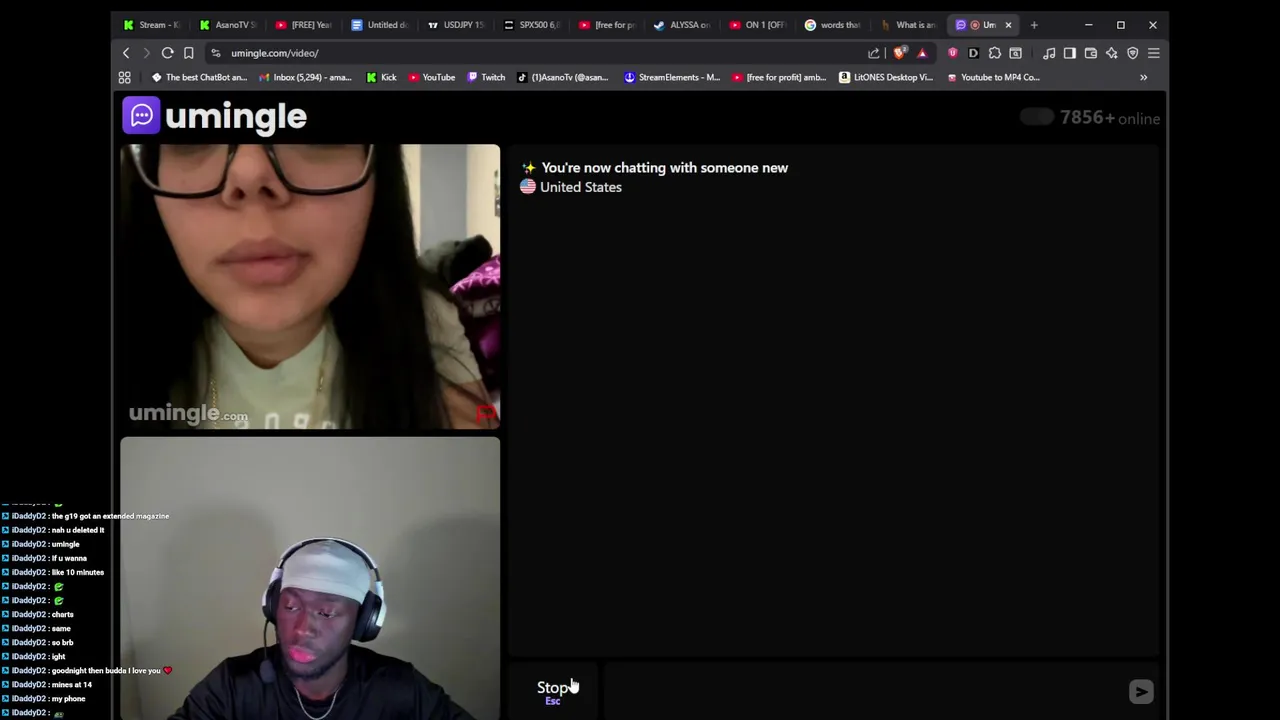The width and height of the screenshot is (1280, 720).
Task: Switch to the AsanoTV tab
Action: pos(228,25)
